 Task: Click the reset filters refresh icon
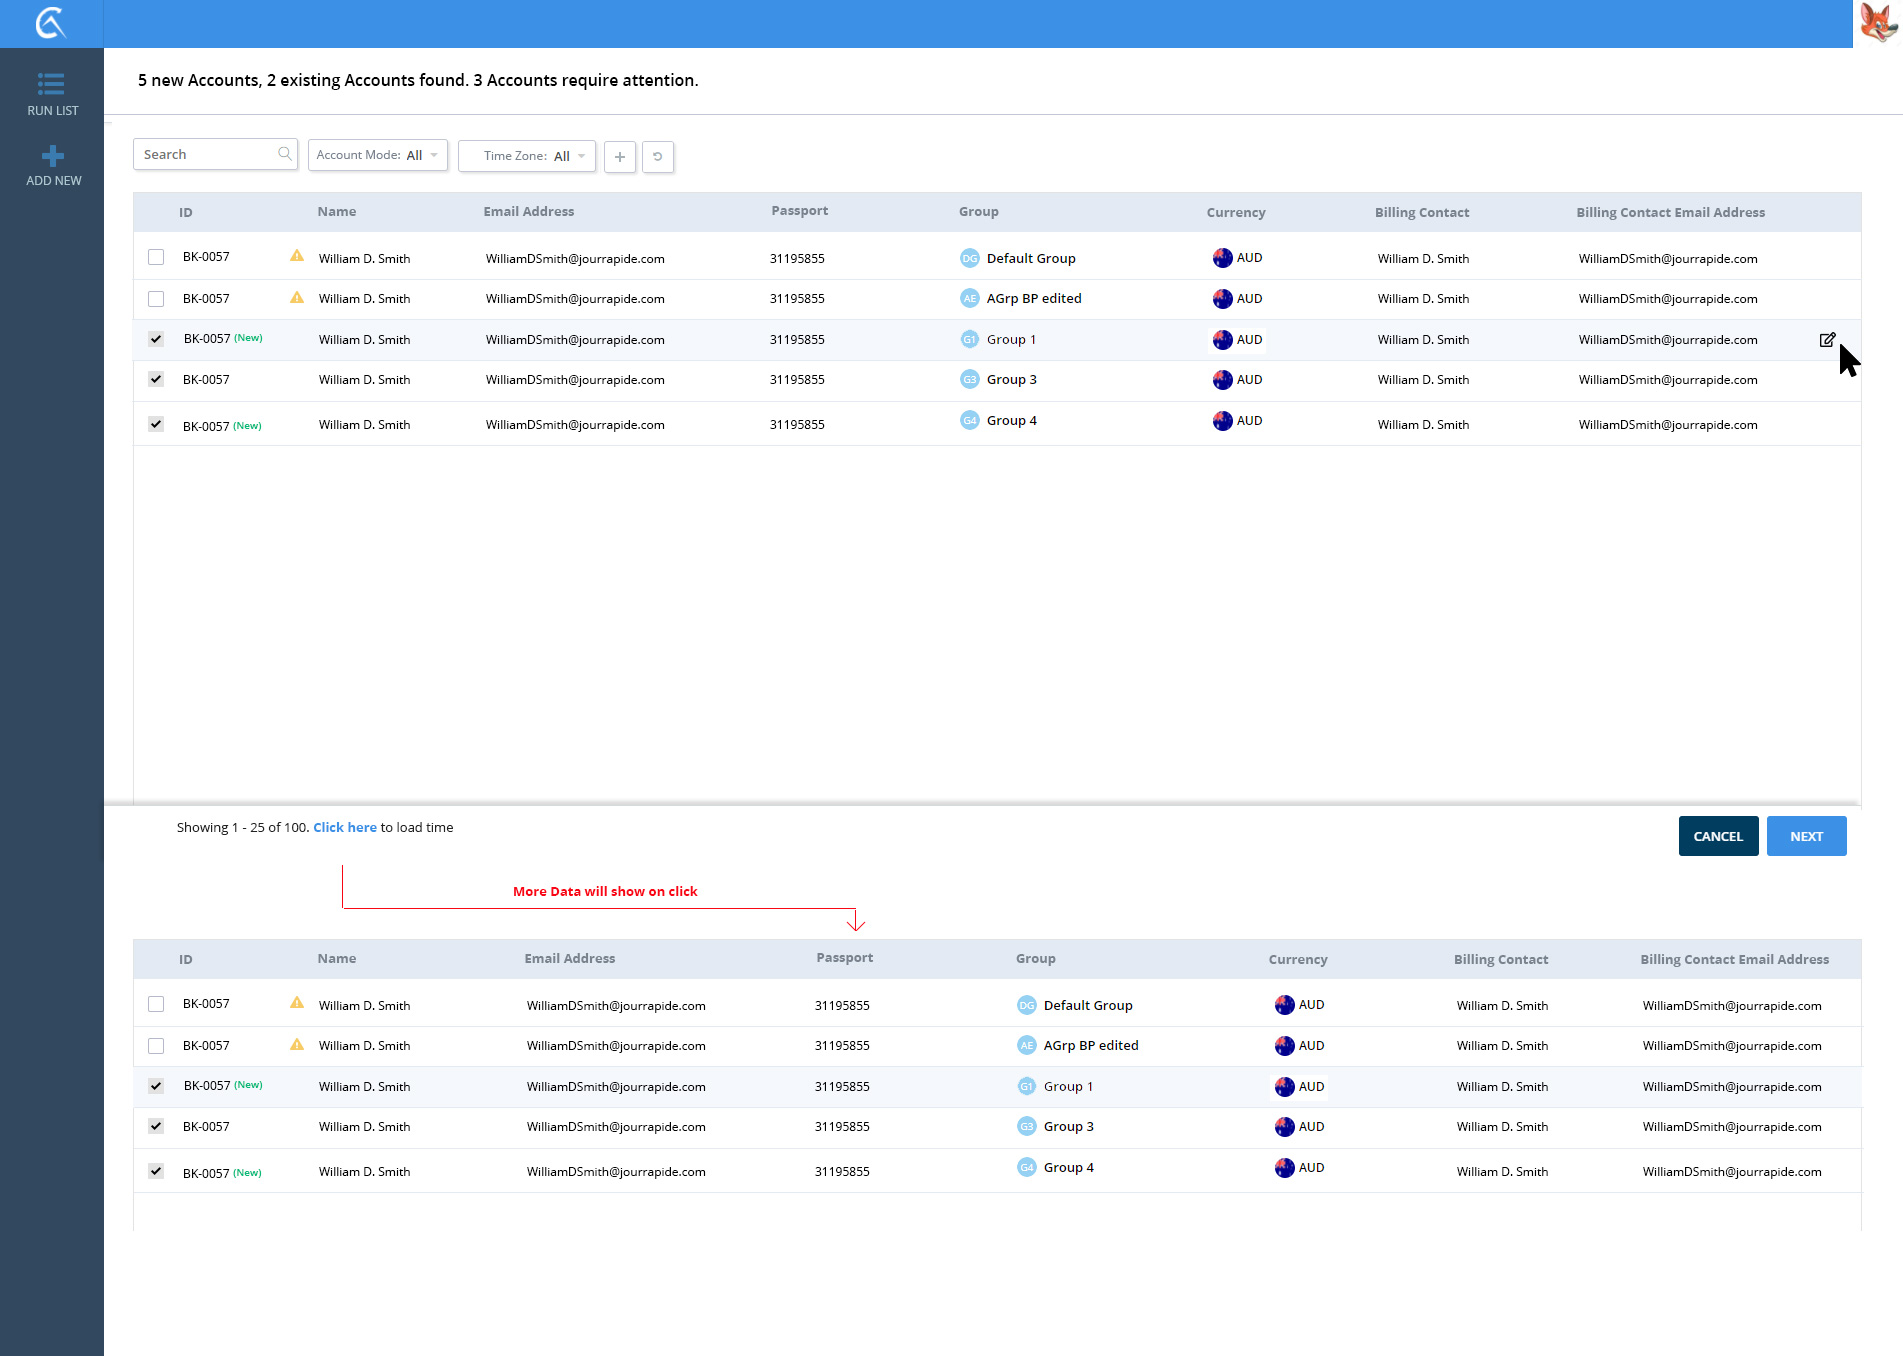tap(657, 157)
